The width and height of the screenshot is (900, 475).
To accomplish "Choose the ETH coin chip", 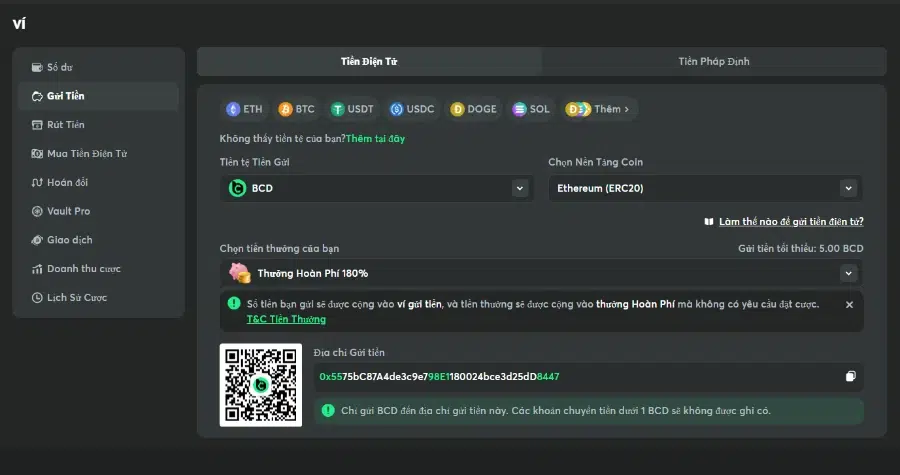I will [x=245, y=109].
